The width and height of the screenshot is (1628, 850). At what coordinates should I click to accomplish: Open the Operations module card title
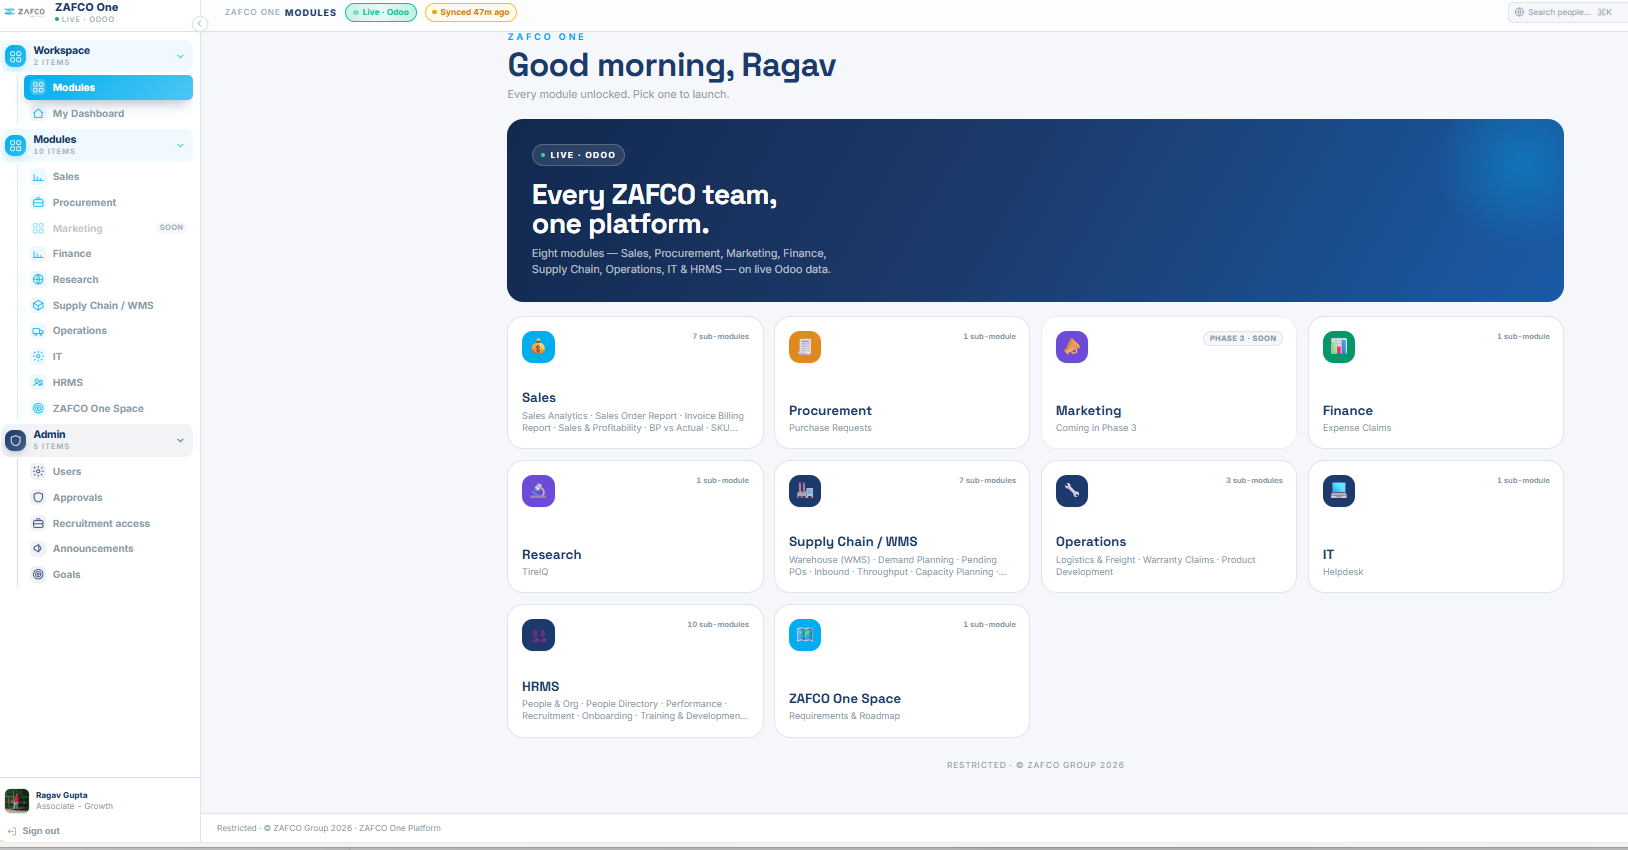point(1091,542)
